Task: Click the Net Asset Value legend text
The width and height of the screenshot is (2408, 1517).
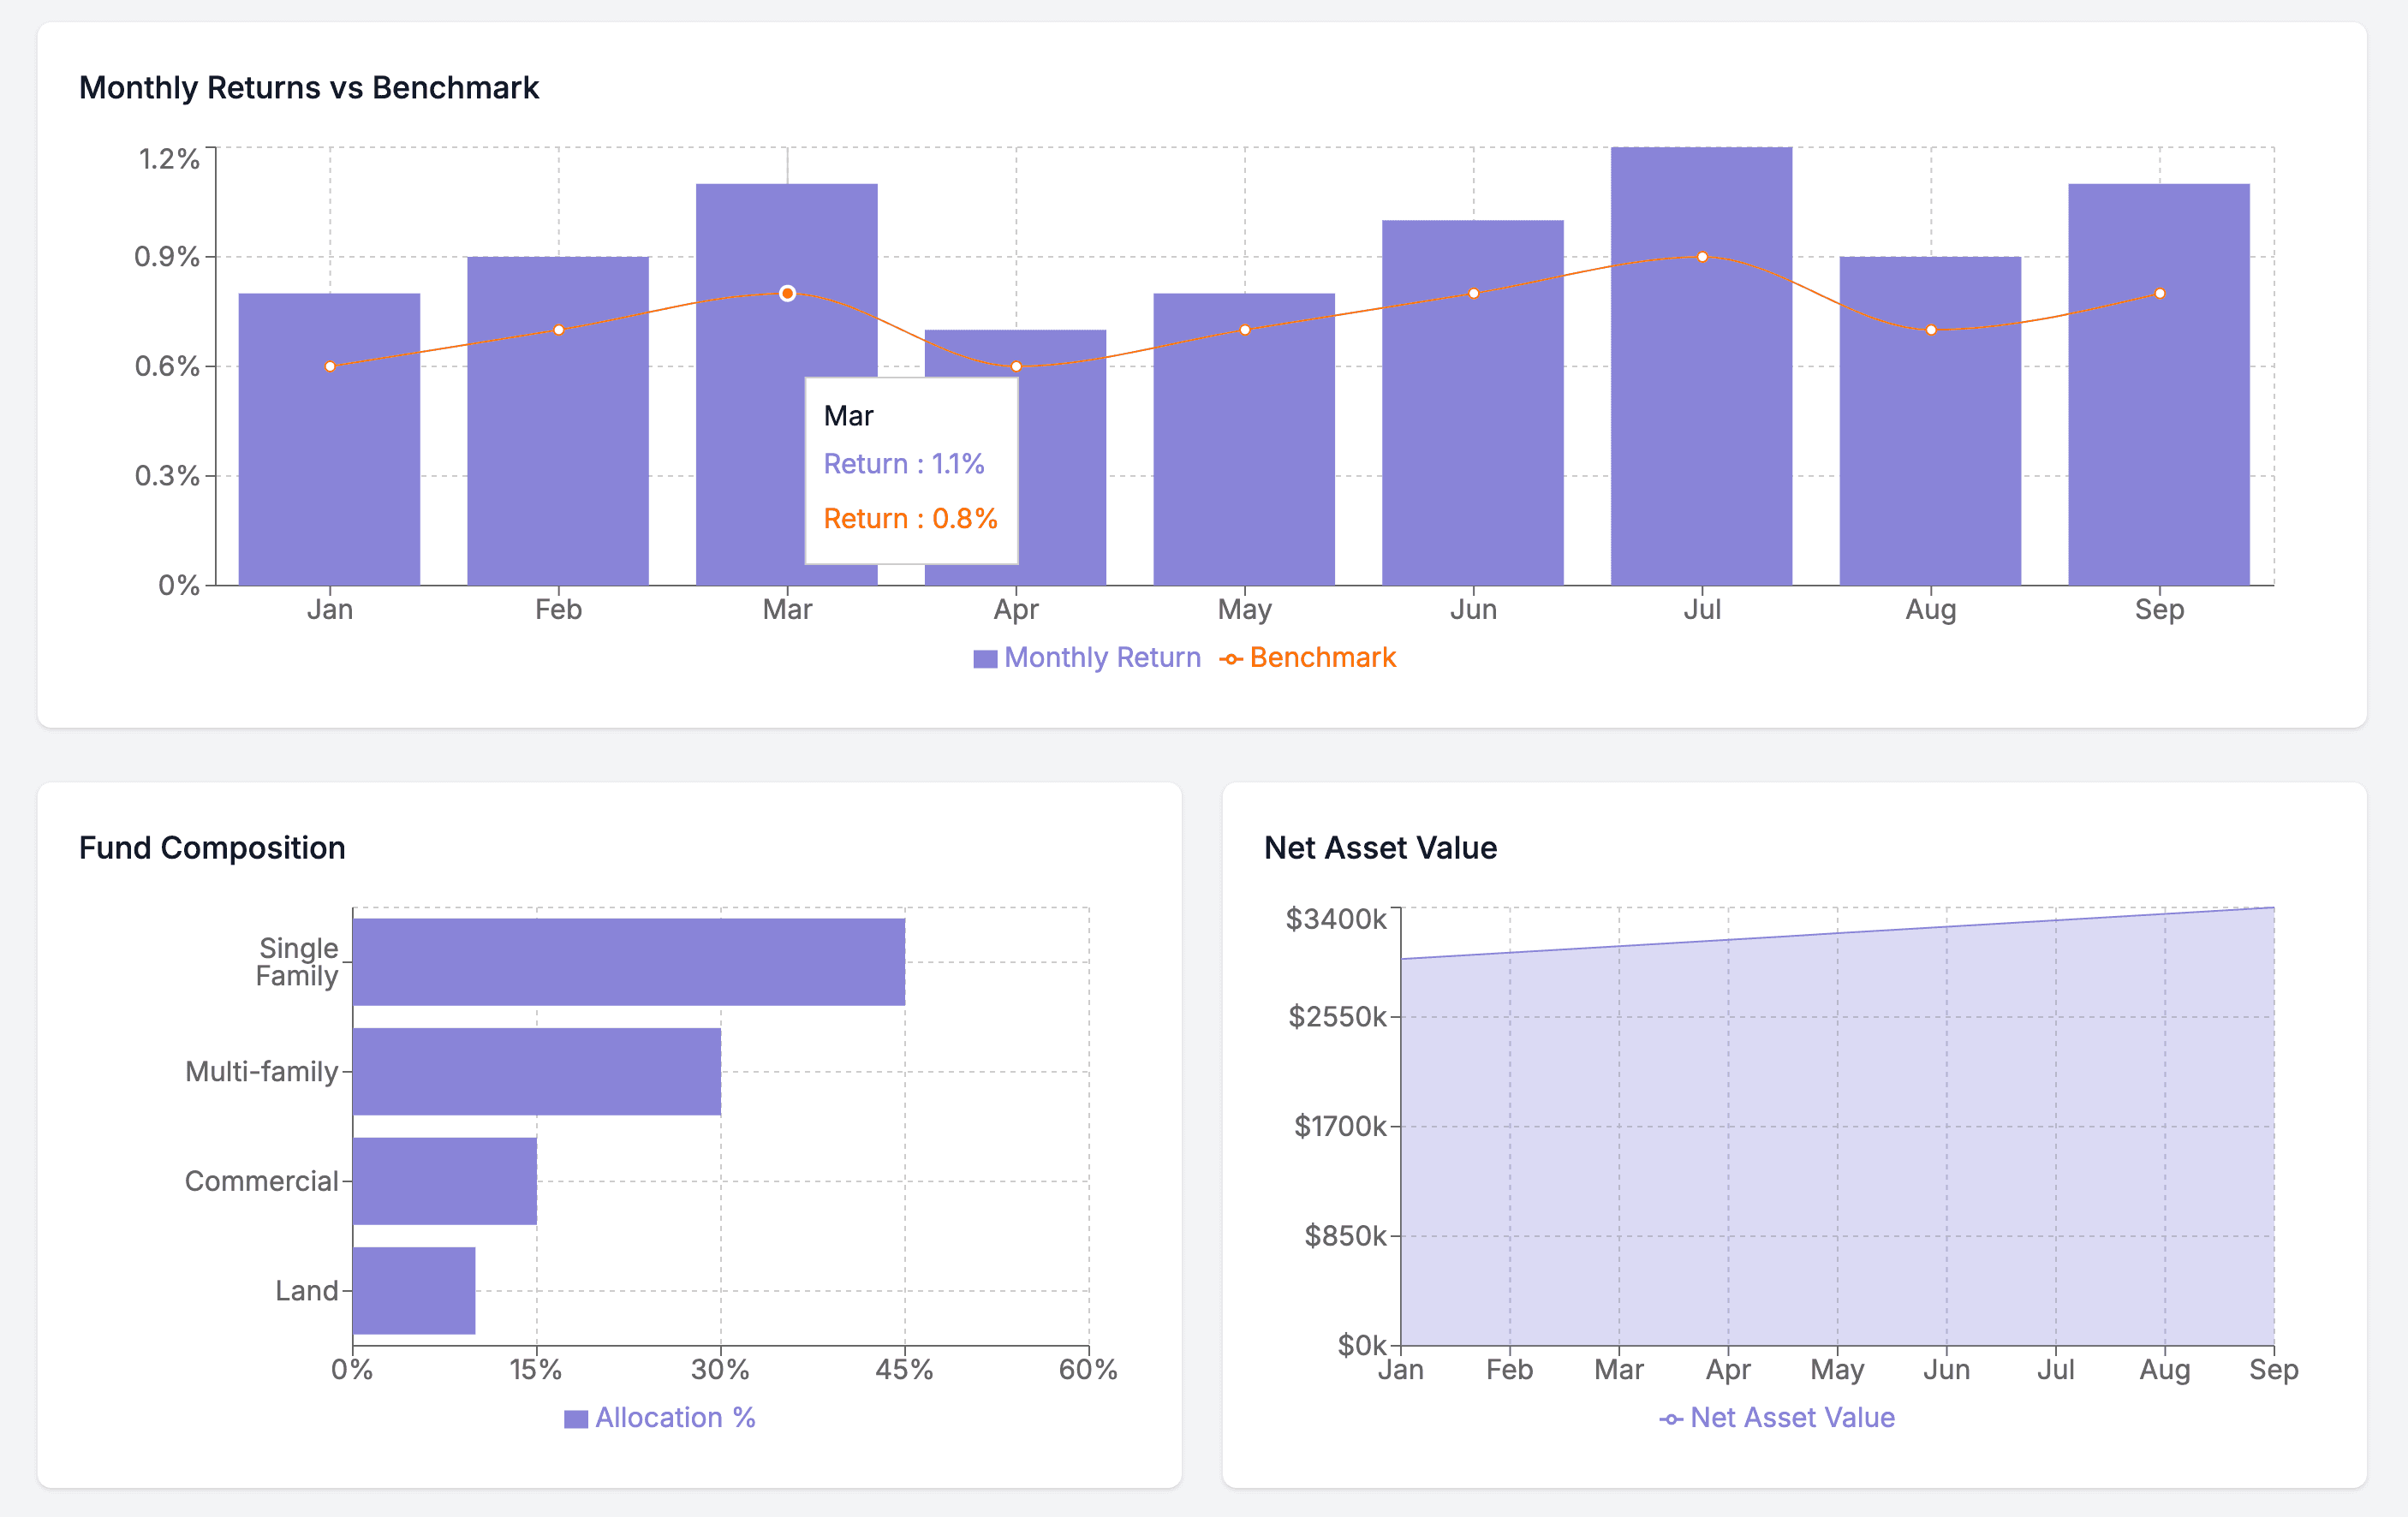Action: (1792, 1418)
